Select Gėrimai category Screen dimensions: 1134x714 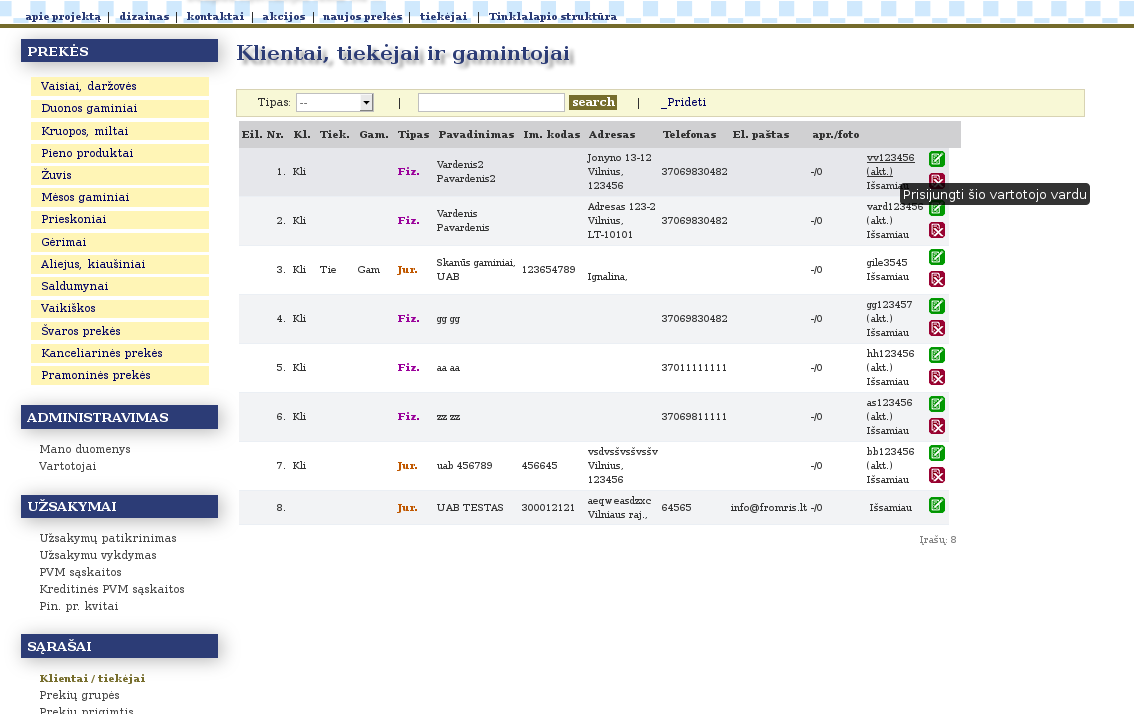[120, 242]
